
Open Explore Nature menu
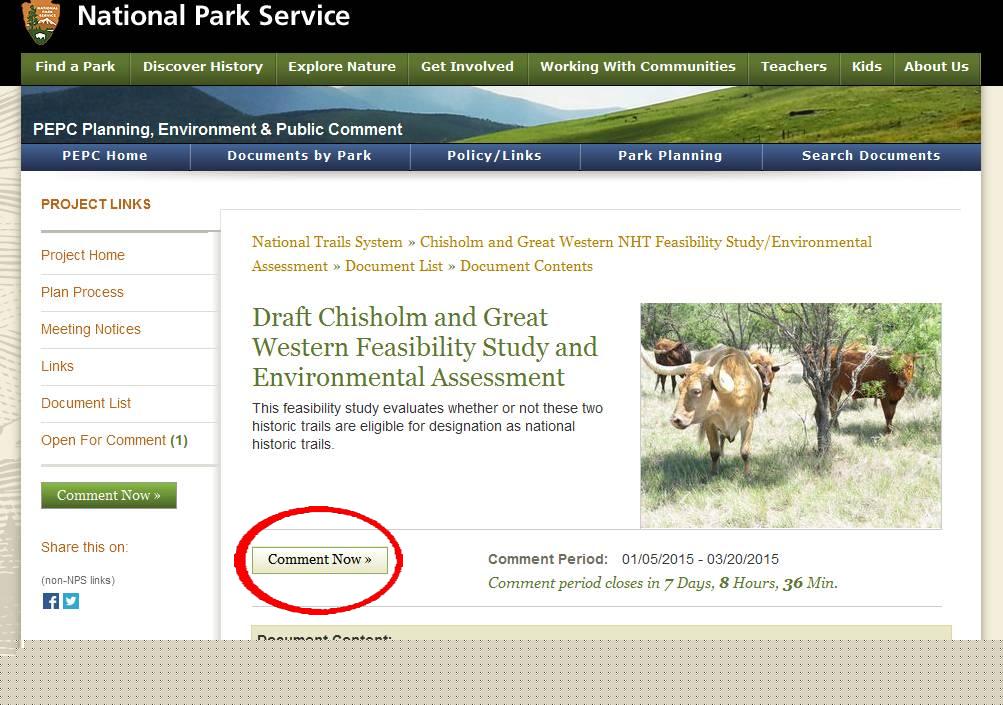[x=342, y=67]
